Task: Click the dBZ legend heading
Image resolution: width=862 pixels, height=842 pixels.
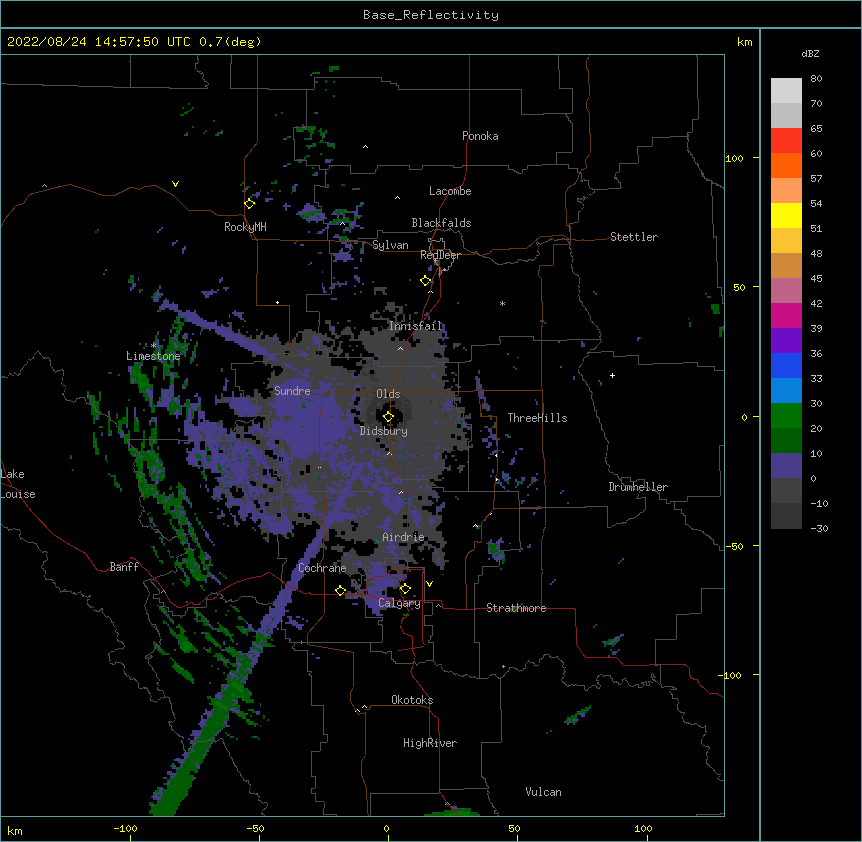Action: [x=810, y=54]
